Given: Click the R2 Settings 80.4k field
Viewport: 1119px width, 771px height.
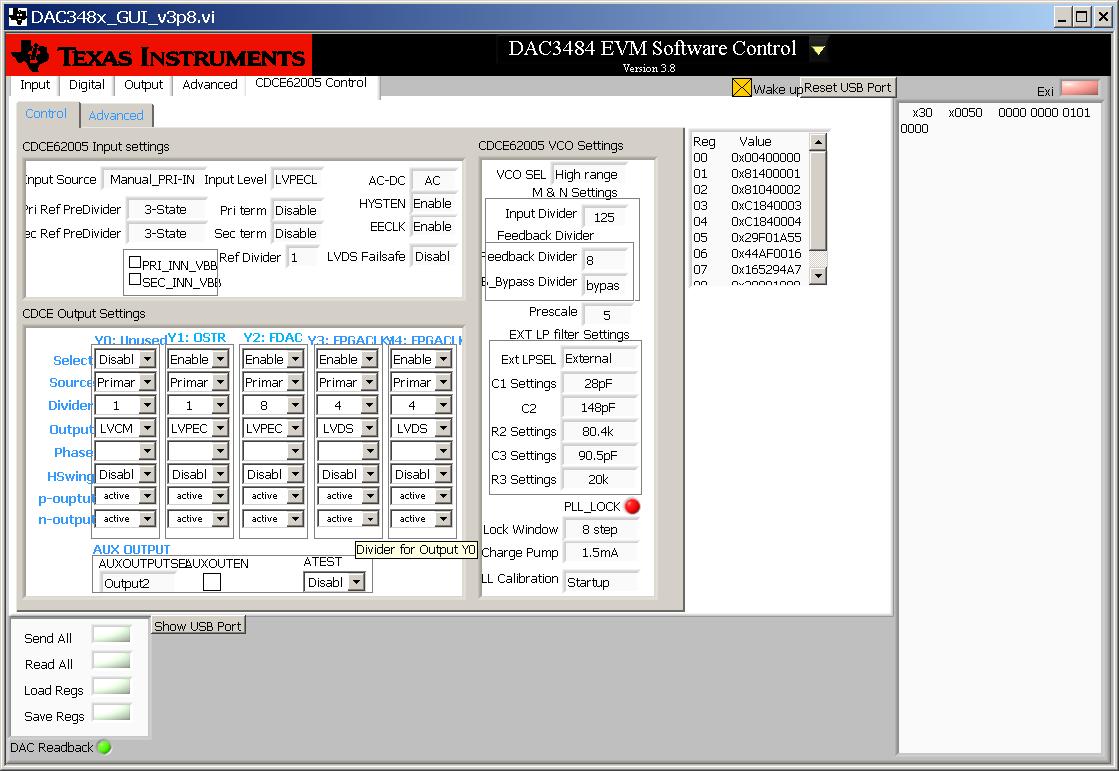Looking at the screenshot, I should [x=598, y=431].
